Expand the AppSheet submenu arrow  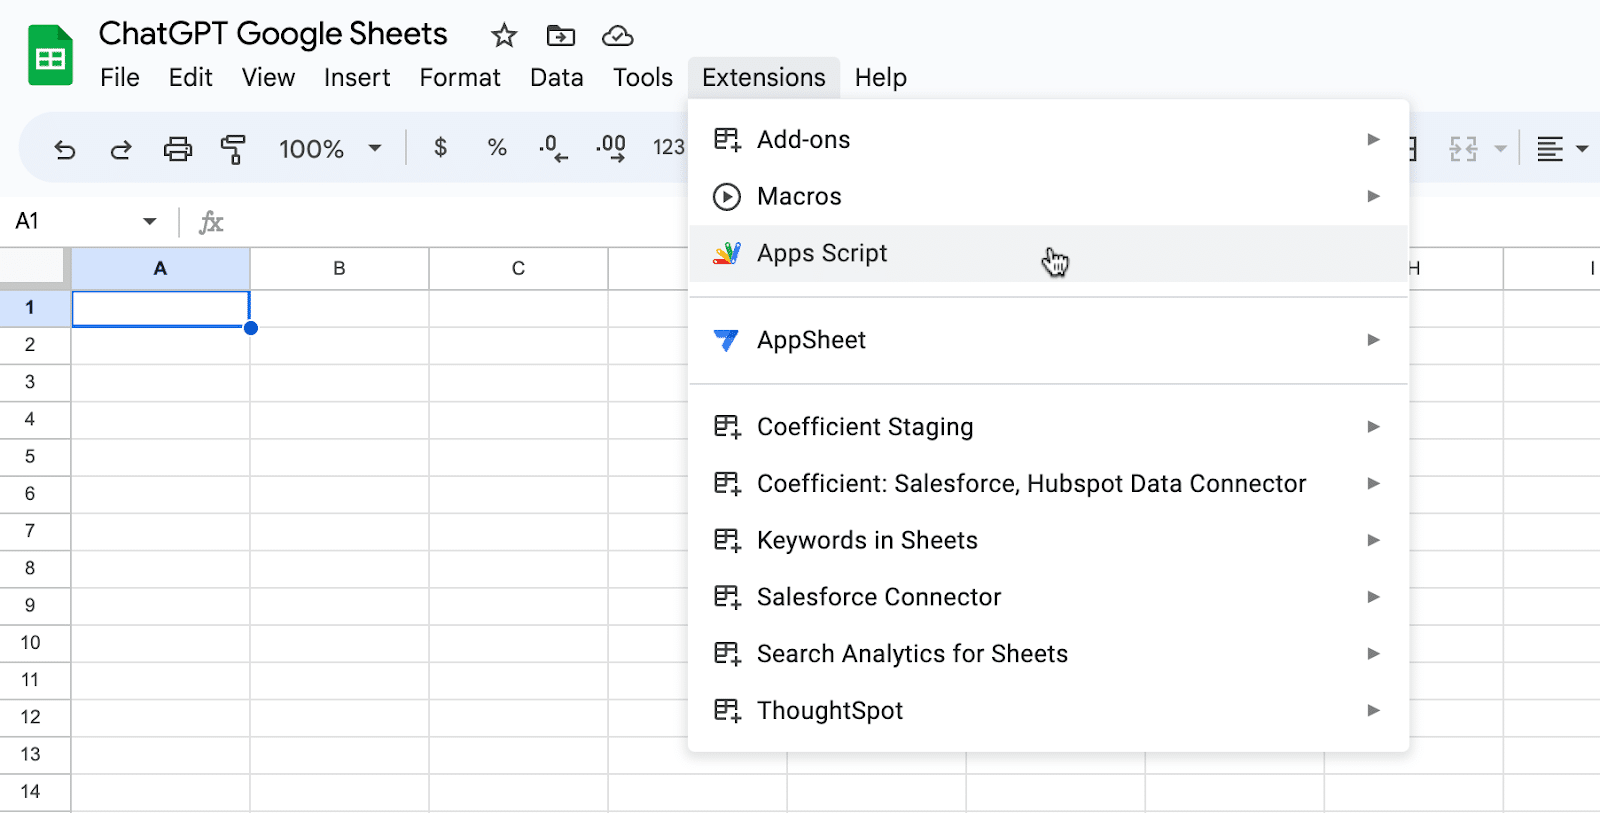pyautogui.click(x=1374, y=340)
